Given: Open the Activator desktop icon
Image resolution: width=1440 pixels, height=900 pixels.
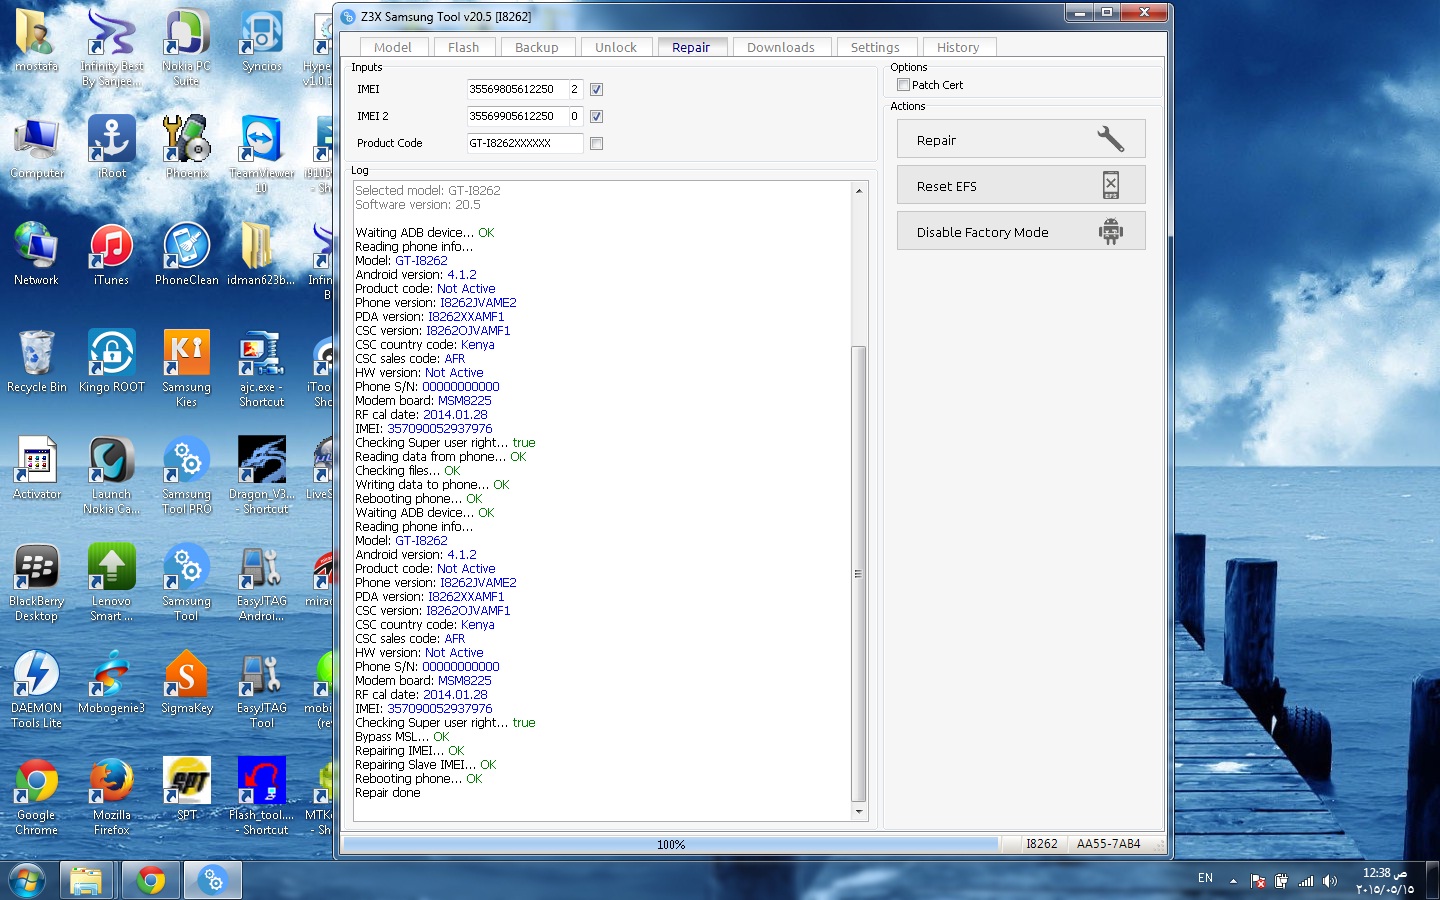Looking at the screenshot, I should pos(37,468).
